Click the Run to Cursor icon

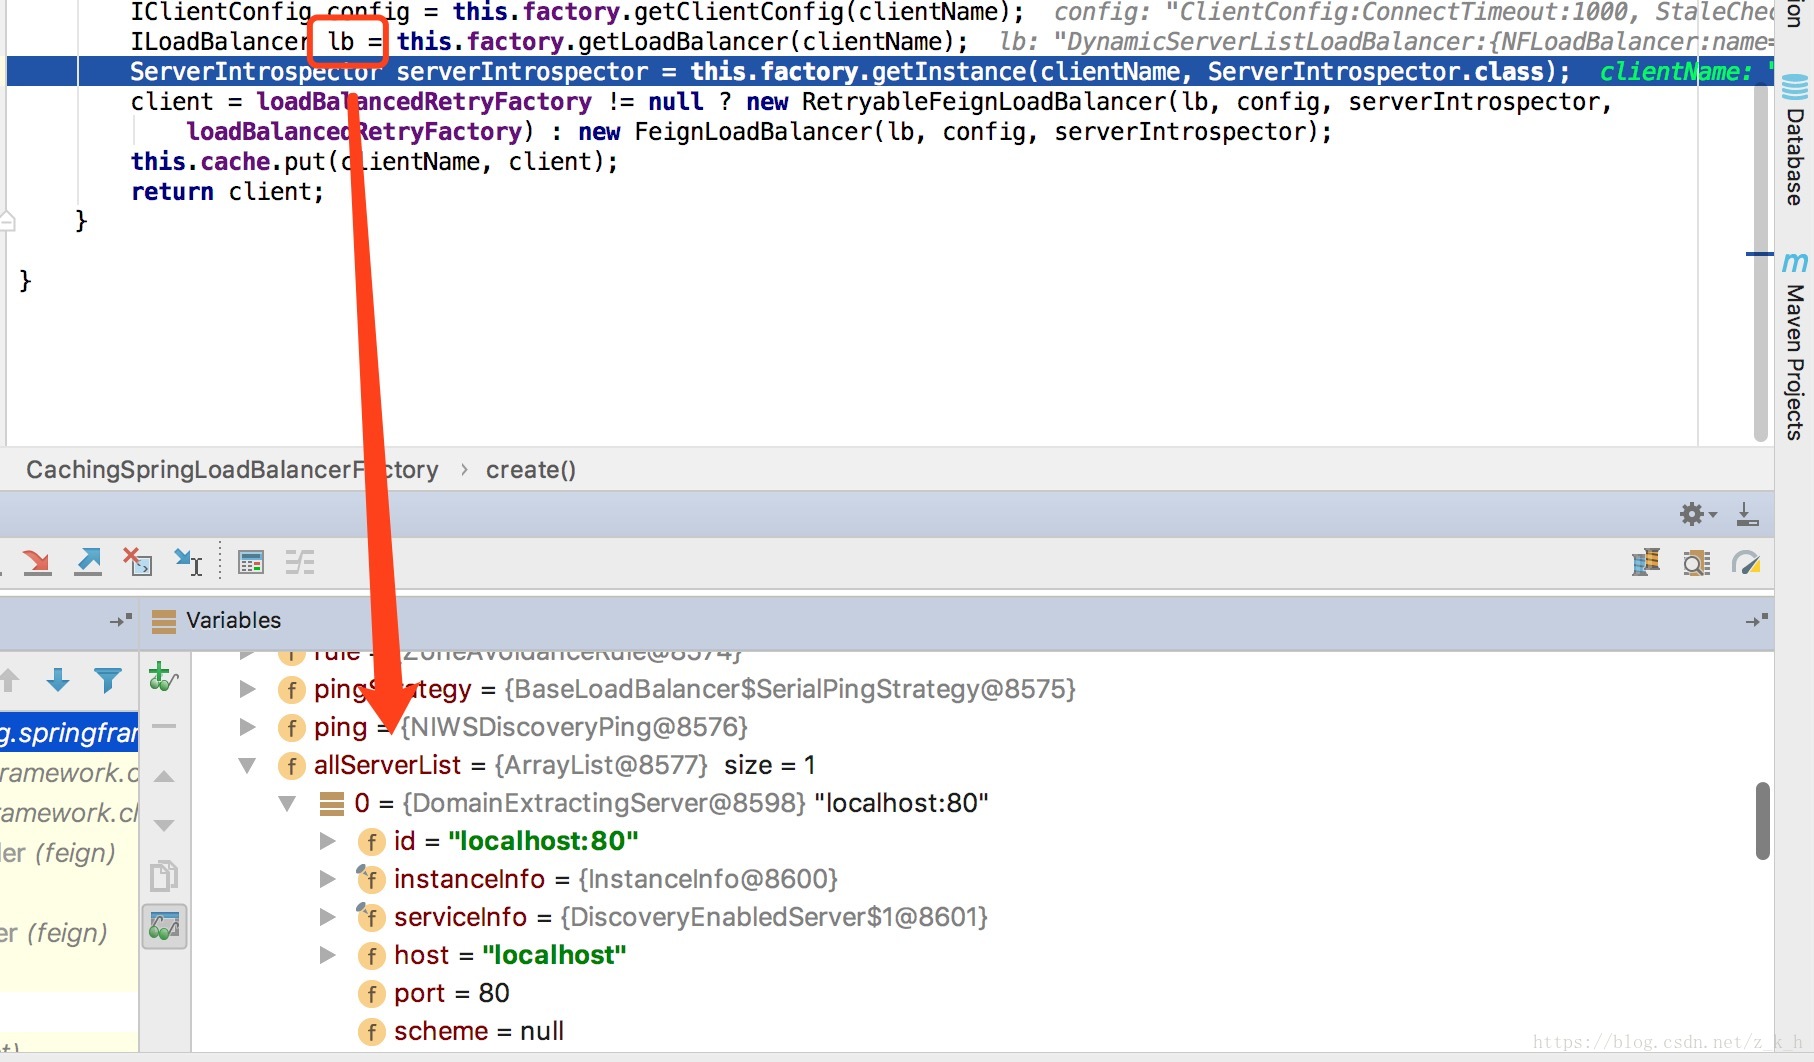click(x=188, y=563)
